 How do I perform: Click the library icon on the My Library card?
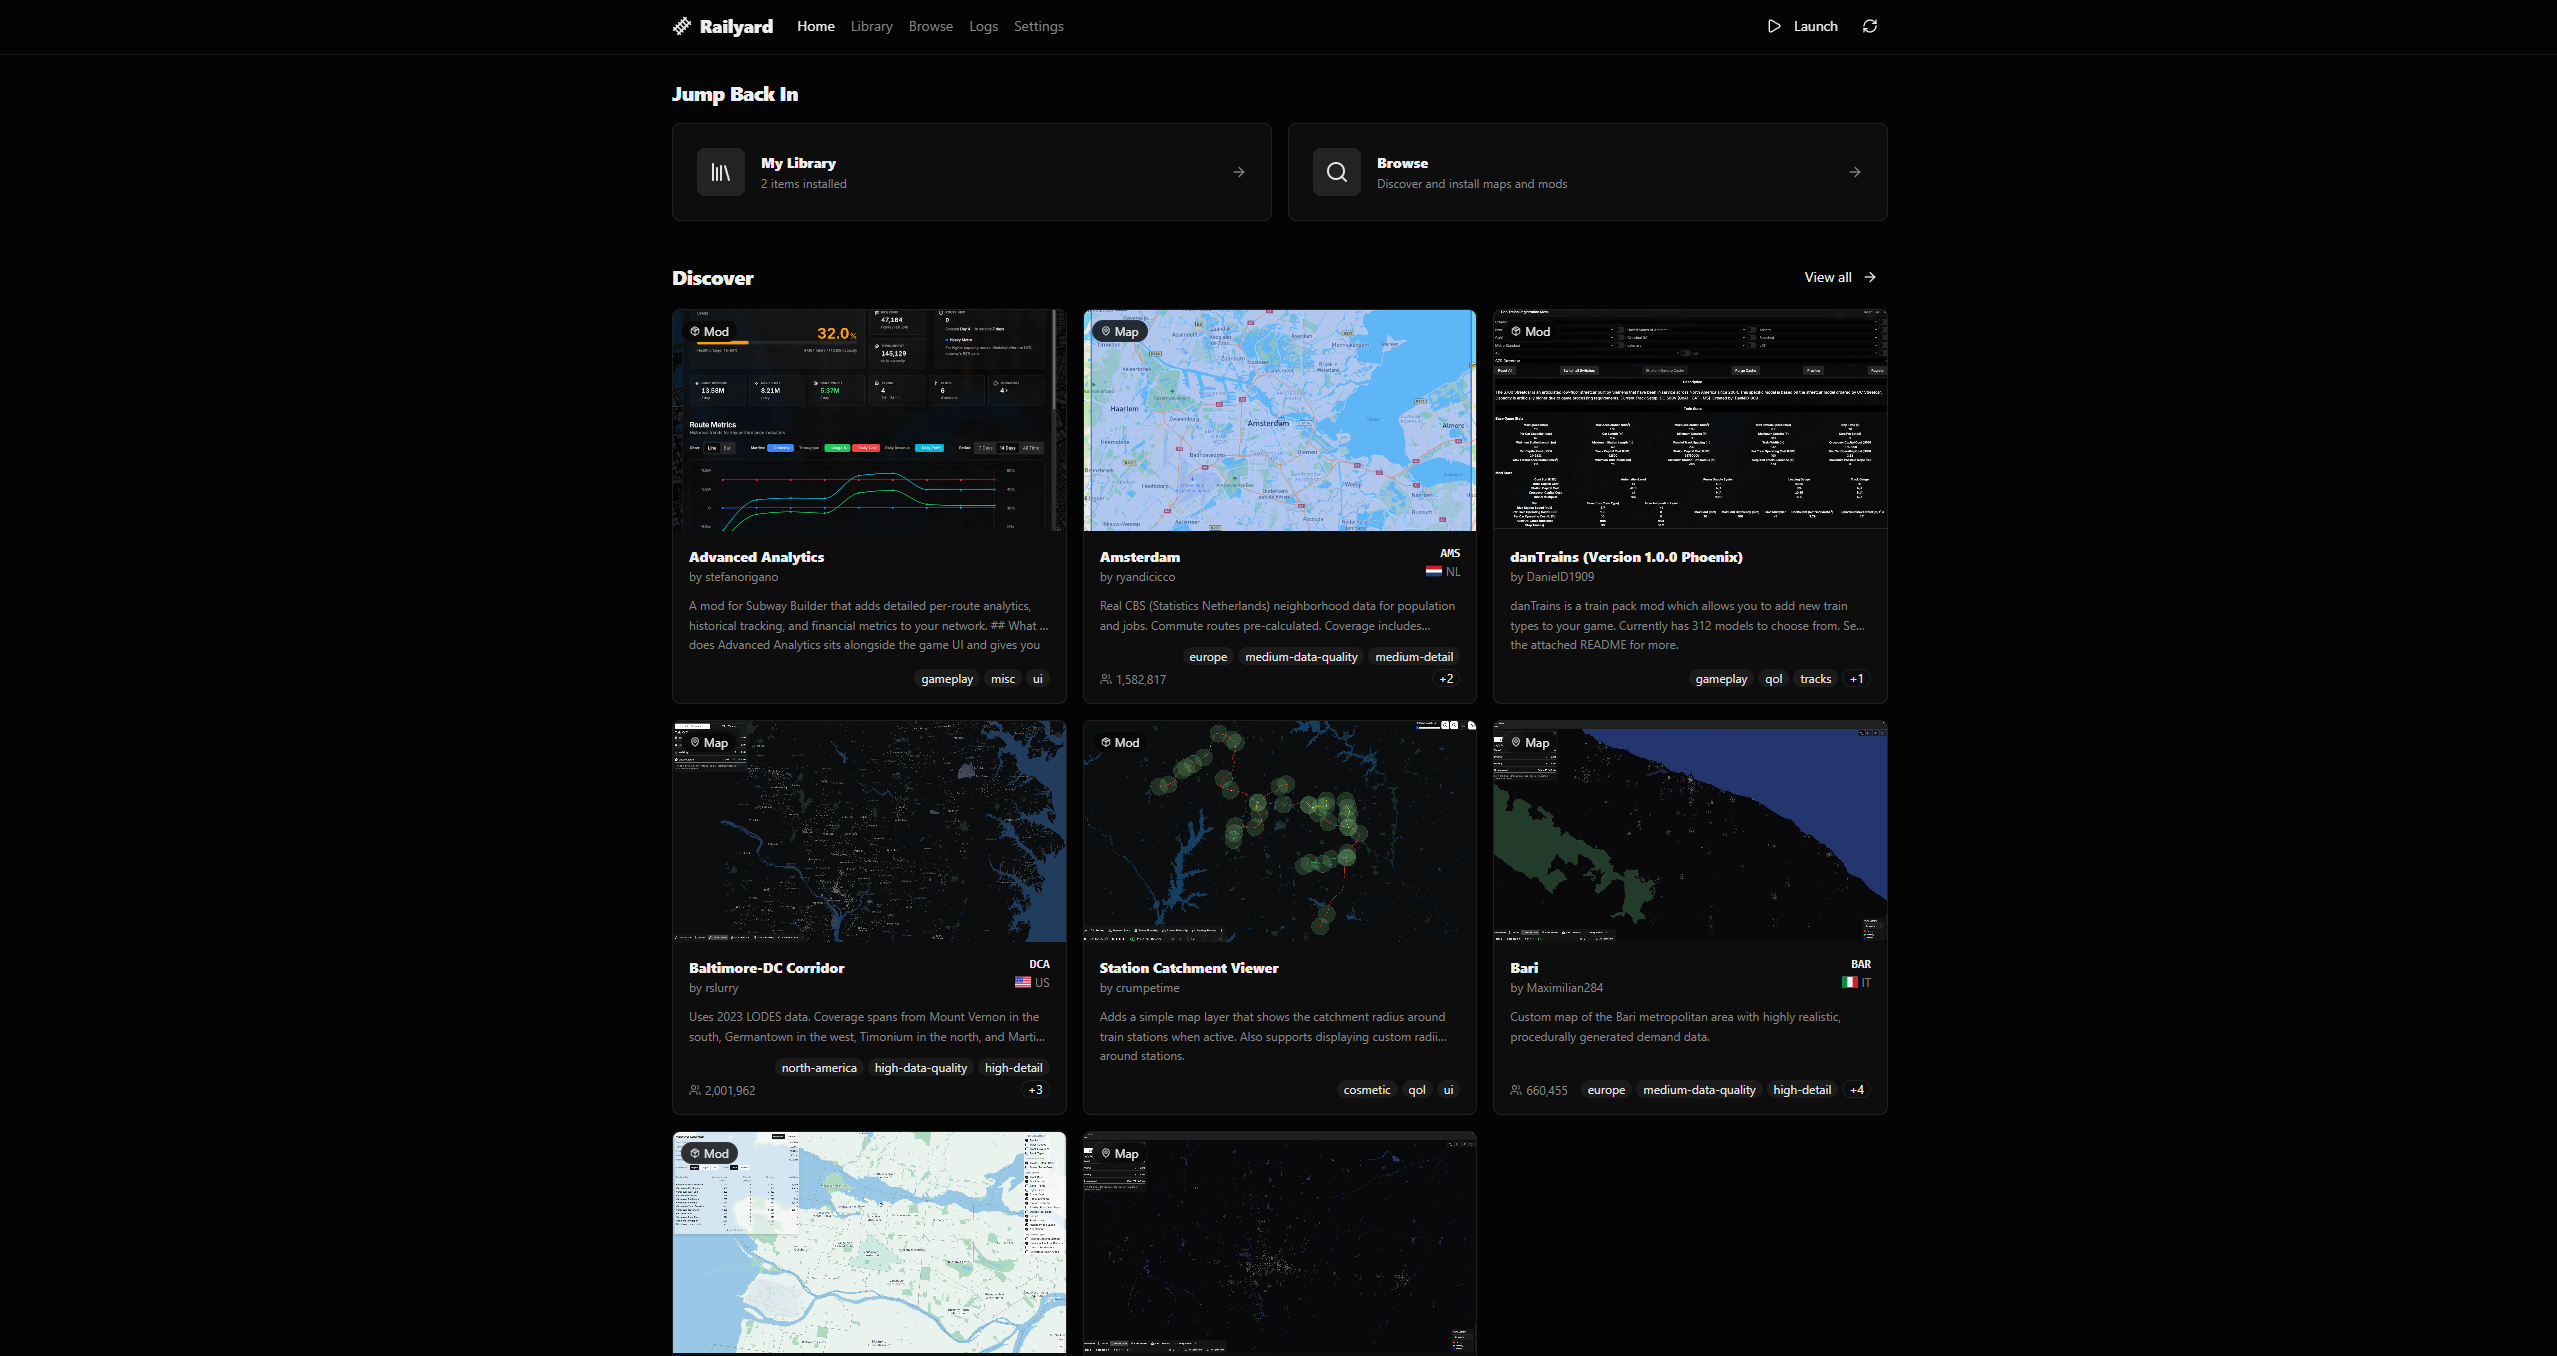[720, 171]
